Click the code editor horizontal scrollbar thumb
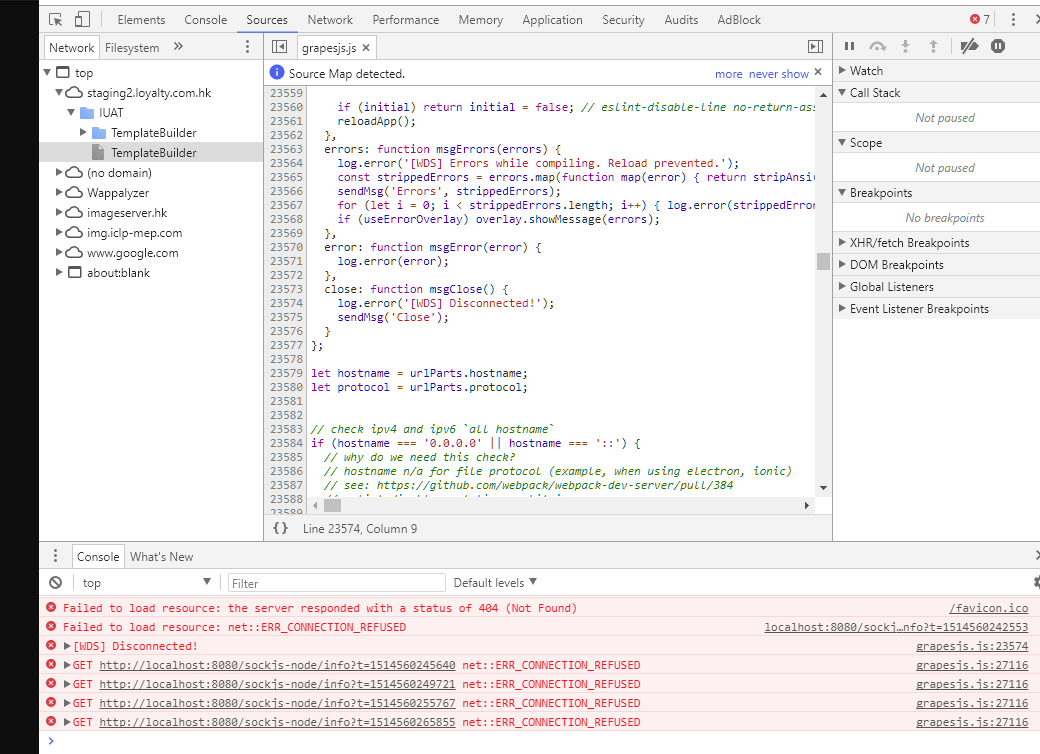Screen dimensions: 1040x754 click(x=332, y=505)
